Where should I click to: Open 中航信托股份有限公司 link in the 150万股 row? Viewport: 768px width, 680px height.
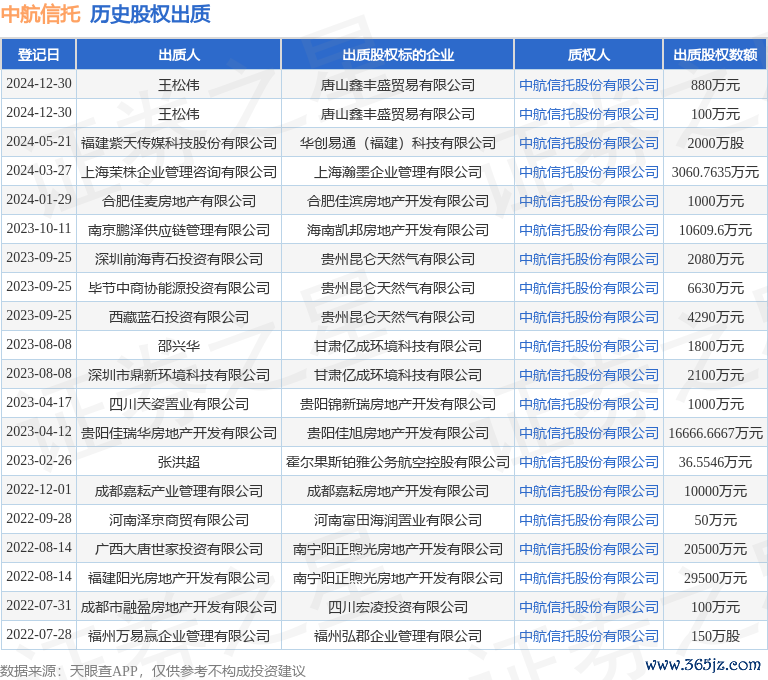pyautogui.click(x=589, y=636)
